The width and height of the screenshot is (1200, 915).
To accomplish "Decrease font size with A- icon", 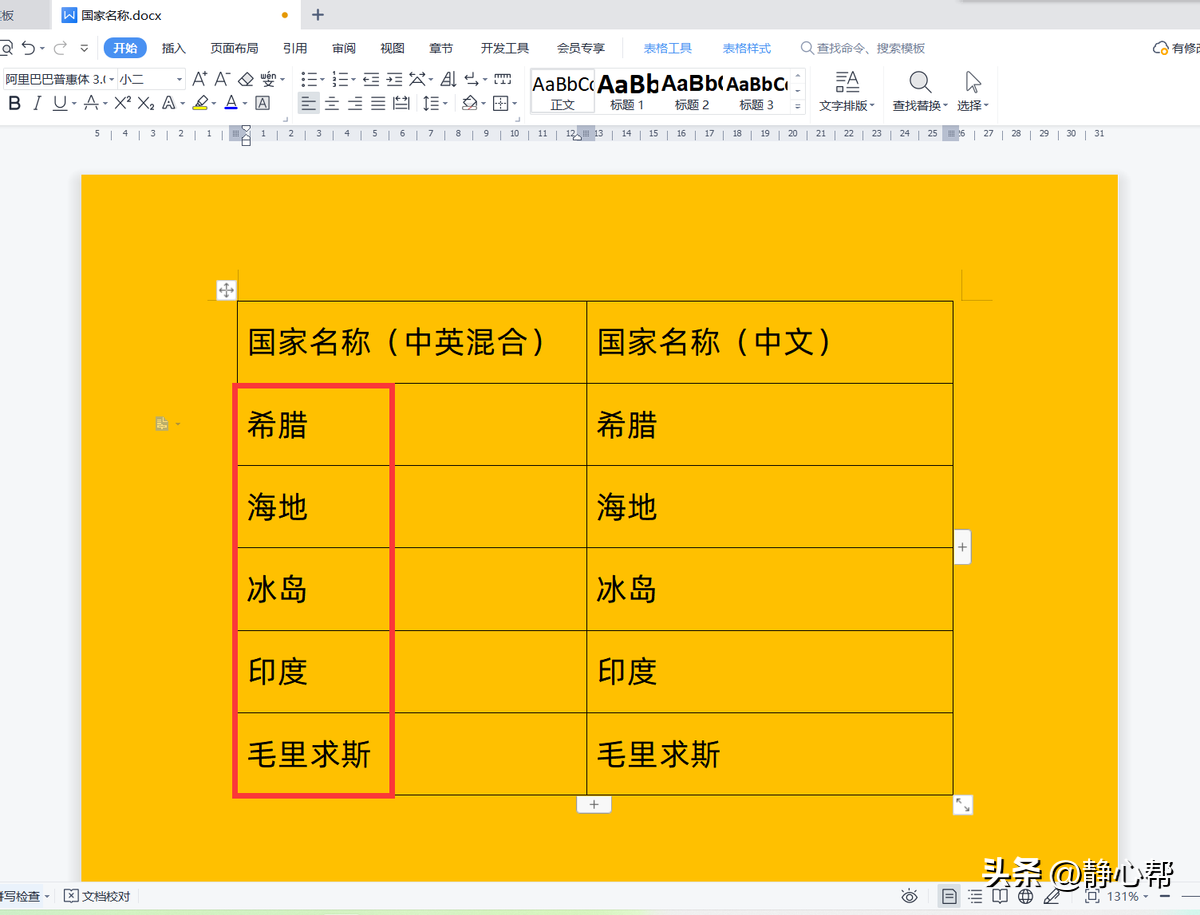I will 222,79.
